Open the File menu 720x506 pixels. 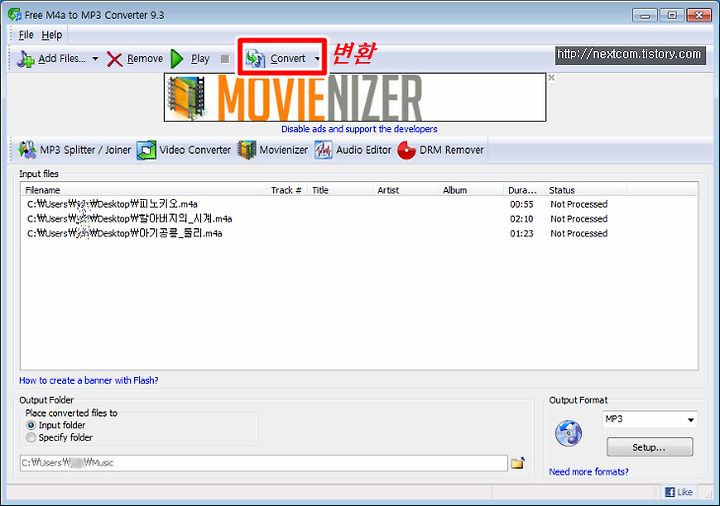(26, 35)
